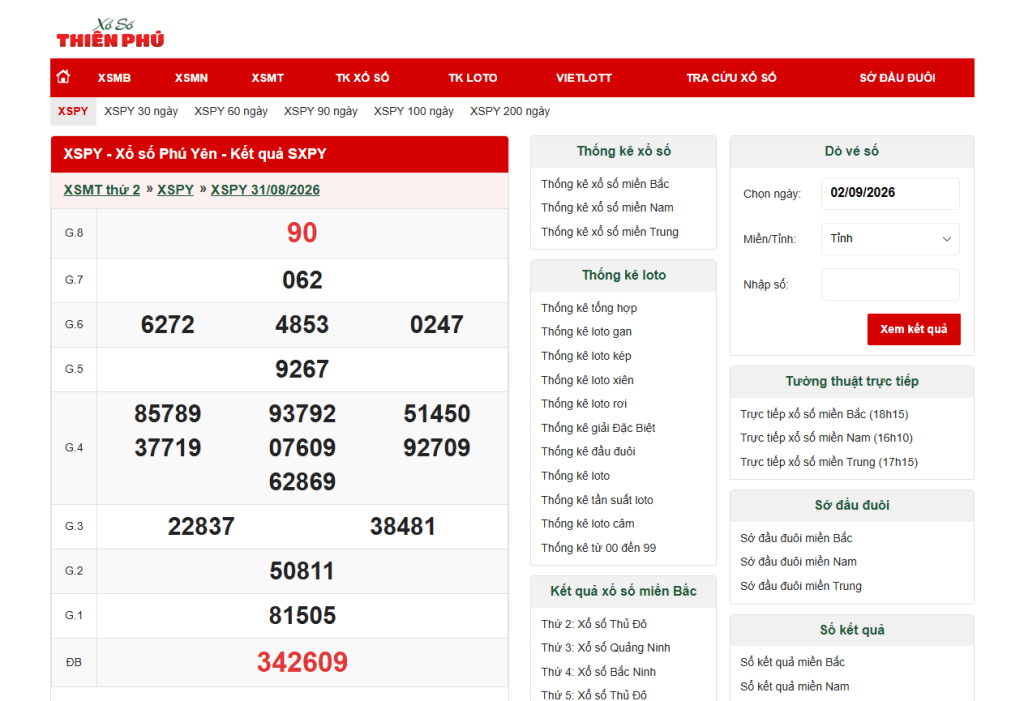
Task: Open Sổ kết quả miền Bắc link
Action: click(792, 662)
